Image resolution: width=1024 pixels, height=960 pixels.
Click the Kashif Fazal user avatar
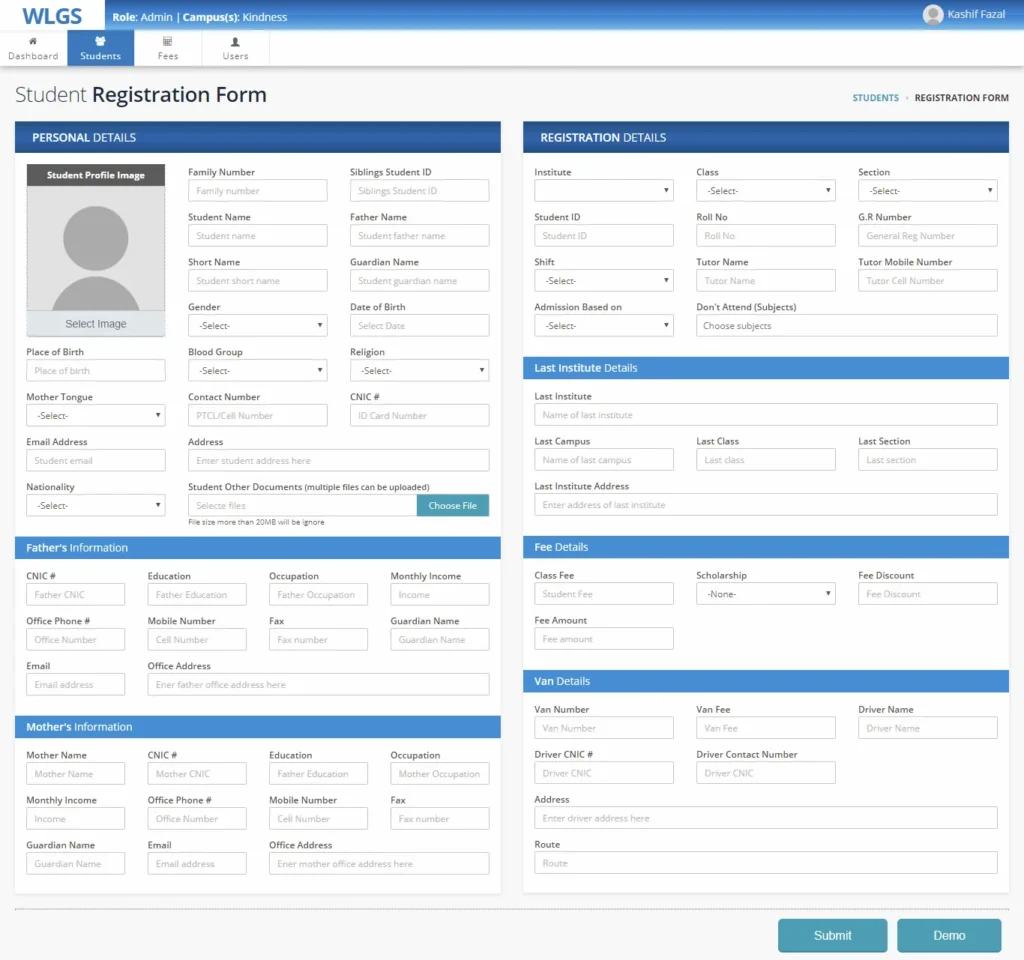click(933, 15)
